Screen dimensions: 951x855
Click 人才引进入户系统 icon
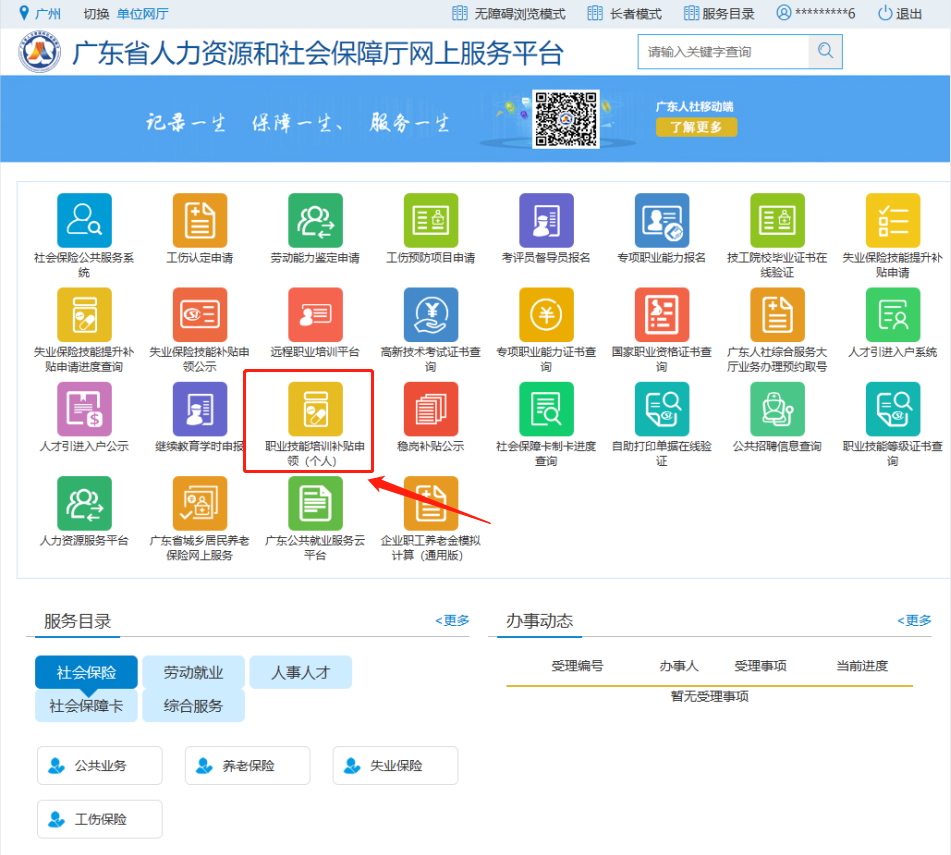coord(892,315)
